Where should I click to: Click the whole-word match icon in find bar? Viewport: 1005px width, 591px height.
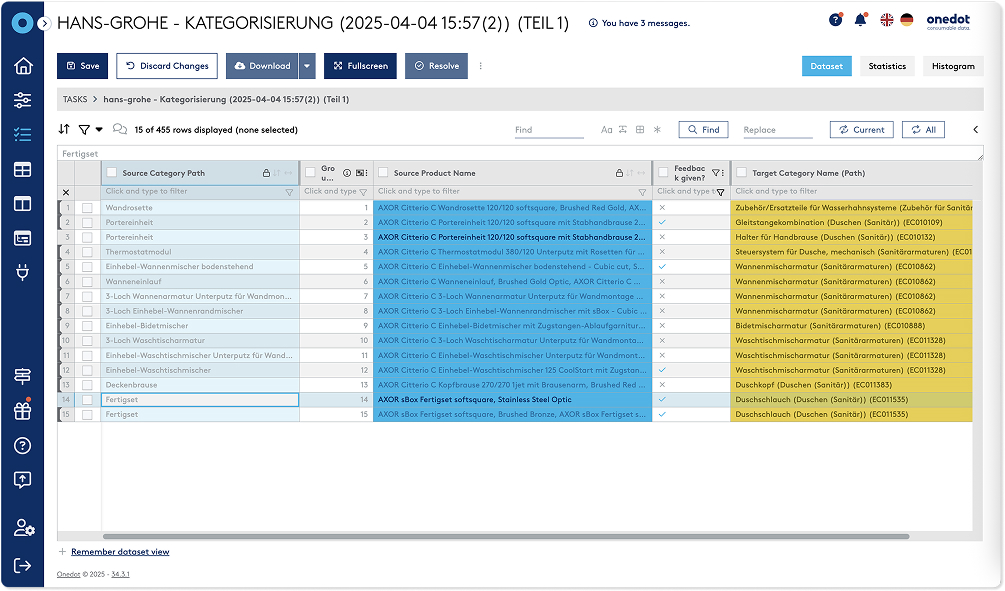tap(622, 129)
